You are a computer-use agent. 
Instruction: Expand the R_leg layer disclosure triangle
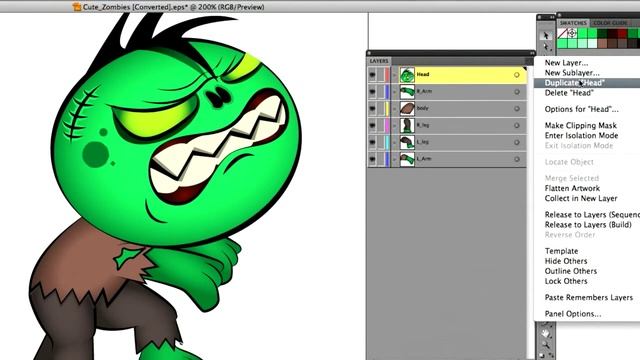[x=395, y=126]
